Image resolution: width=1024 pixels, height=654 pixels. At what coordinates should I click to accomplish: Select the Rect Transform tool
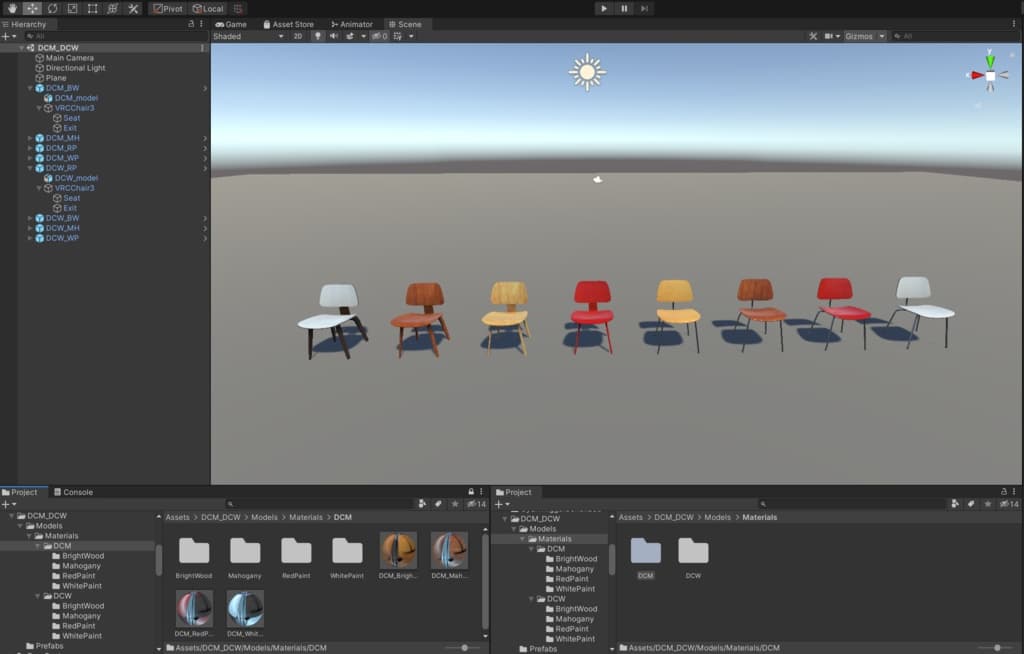tap(93, 8)
